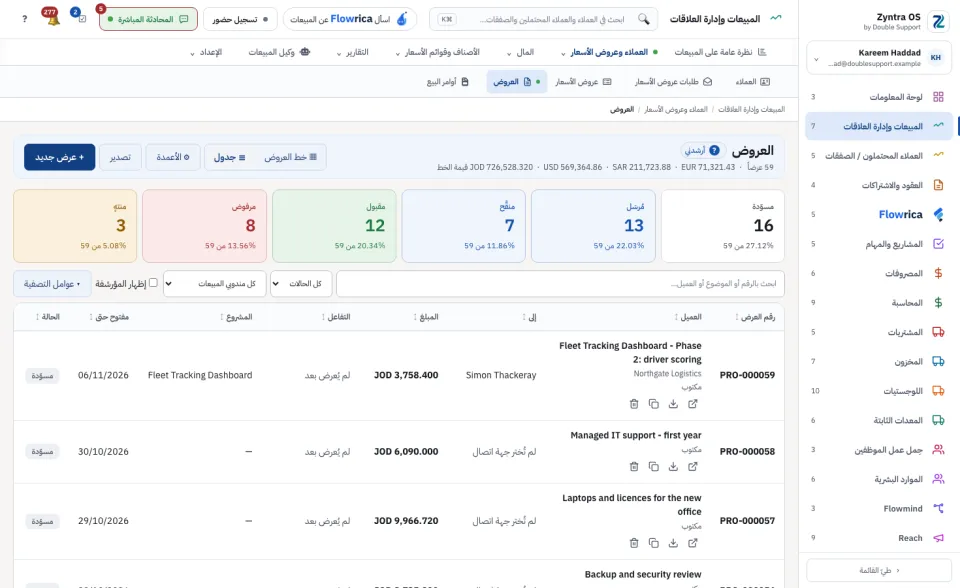Open الموارد البشرية HR people icon
960x588 pixels.
point(937,479)
